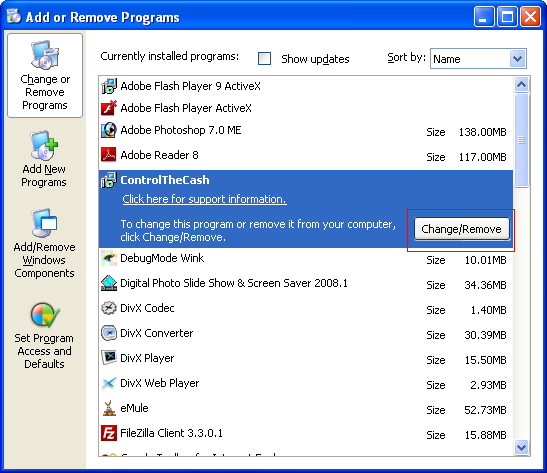This screenshot has height=473, width=547.
Task: Select Adobe Flash Player ActiveX name text
Action: pos(186,108)
